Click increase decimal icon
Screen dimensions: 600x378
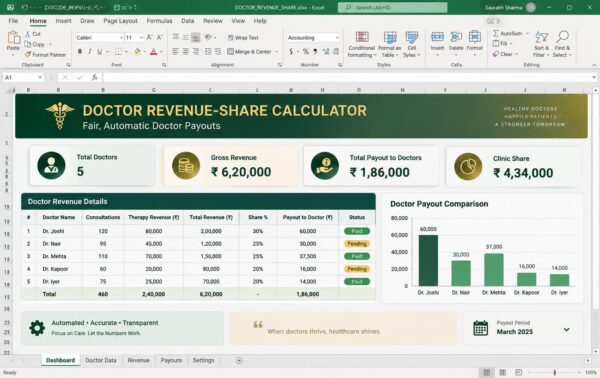coord(326,51)
